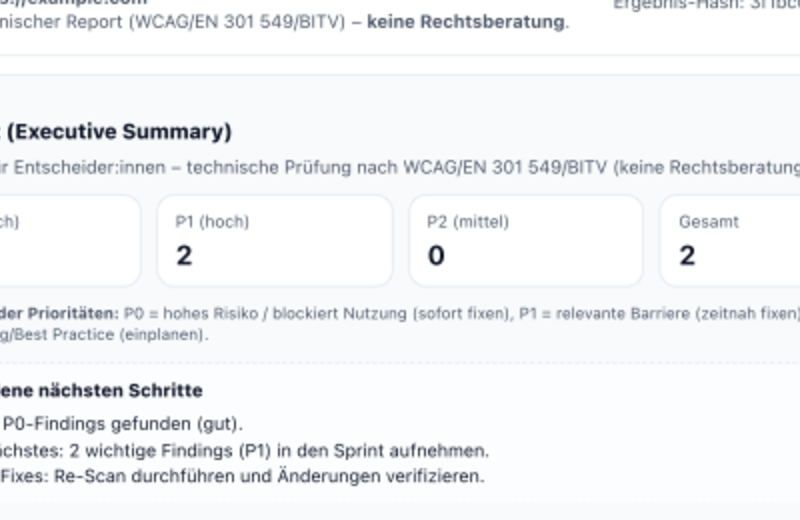Click the Gesamt label
Viewport: 800px width, 520px height.
click(x=709, y=222)
